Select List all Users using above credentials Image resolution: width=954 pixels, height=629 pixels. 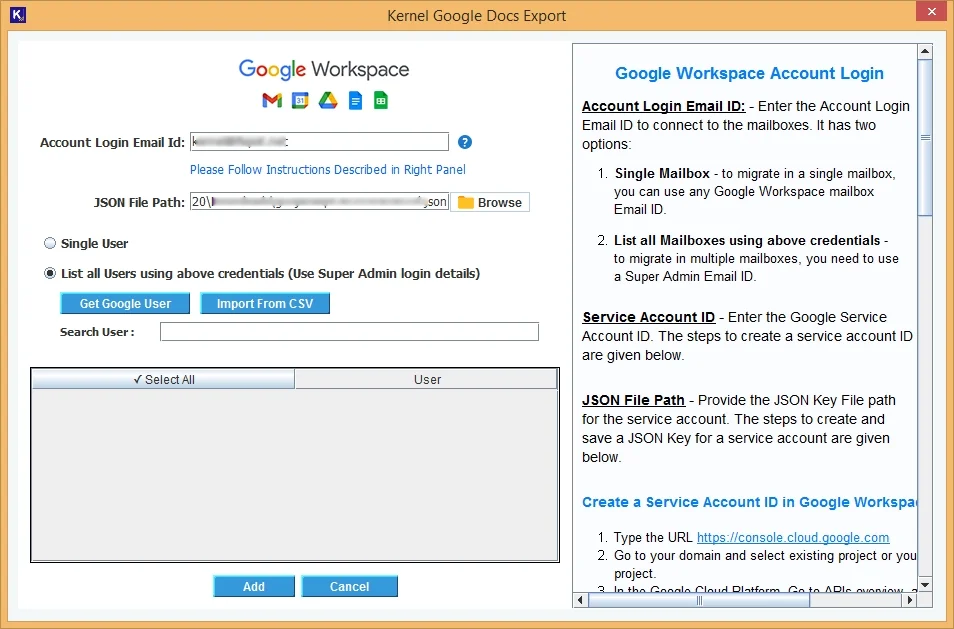50,273
